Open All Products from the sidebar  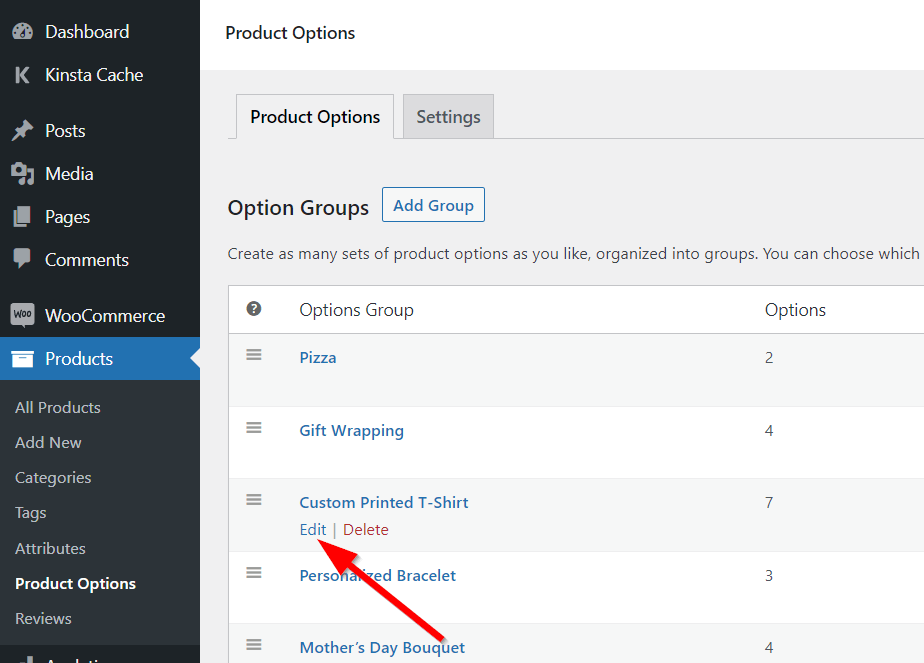pyautogui.click(x=57, y=407)
